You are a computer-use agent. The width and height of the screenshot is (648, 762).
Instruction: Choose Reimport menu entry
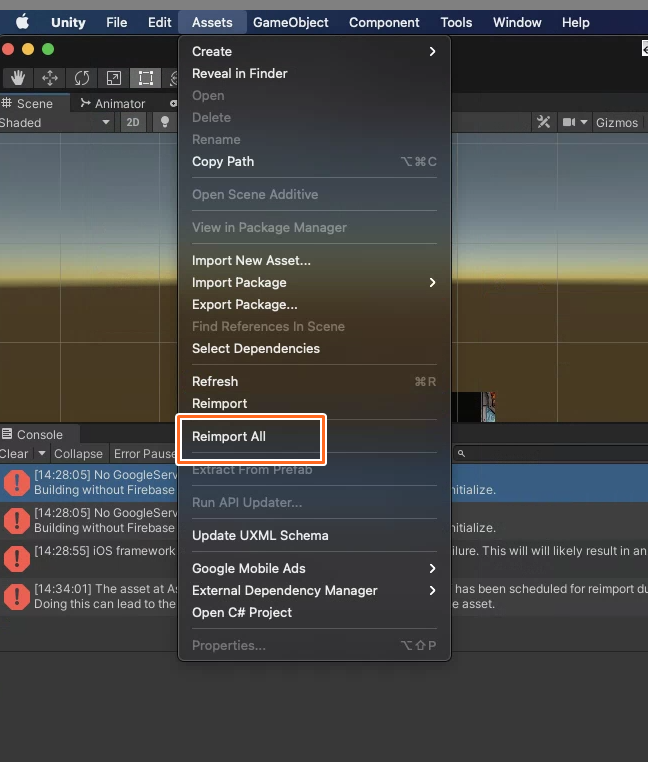[x=314, y=403]
